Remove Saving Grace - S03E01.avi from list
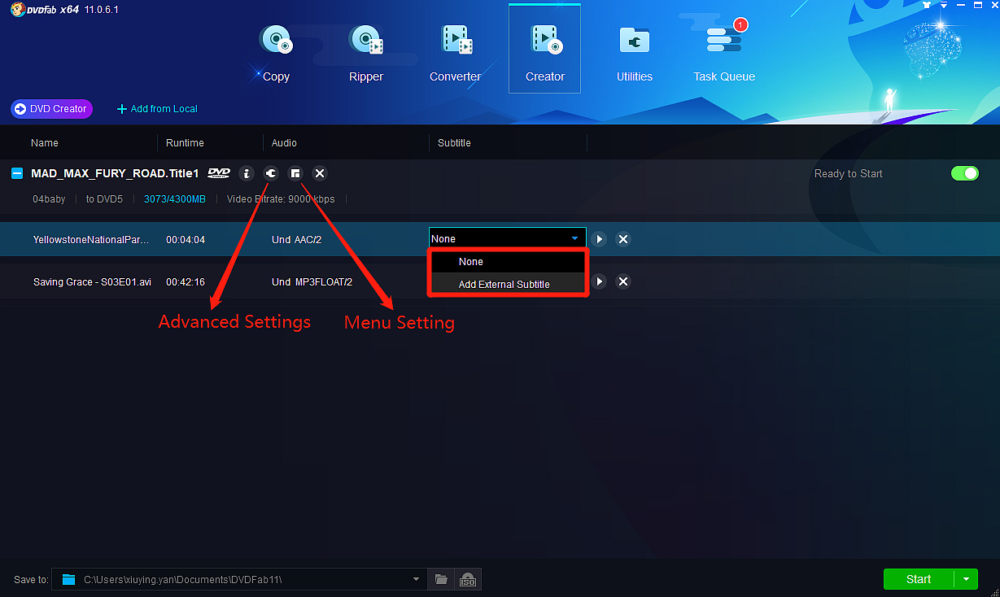The width and height of the screenshot is (1000, 597). coord(623,281)
